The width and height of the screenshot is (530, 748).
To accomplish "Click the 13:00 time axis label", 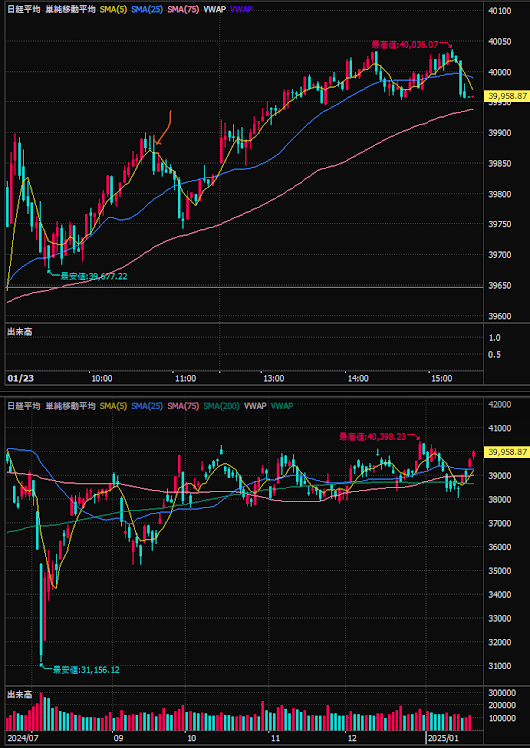I will [273, 378].
